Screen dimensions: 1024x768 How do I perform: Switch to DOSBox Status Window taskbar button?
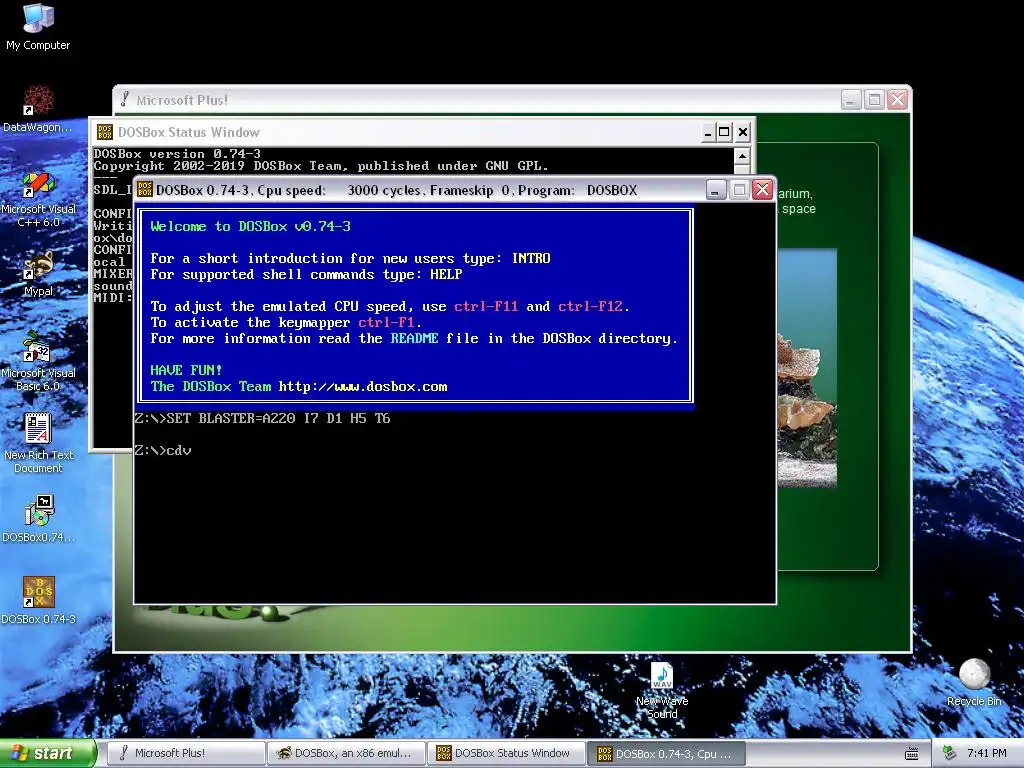[507, 753]
